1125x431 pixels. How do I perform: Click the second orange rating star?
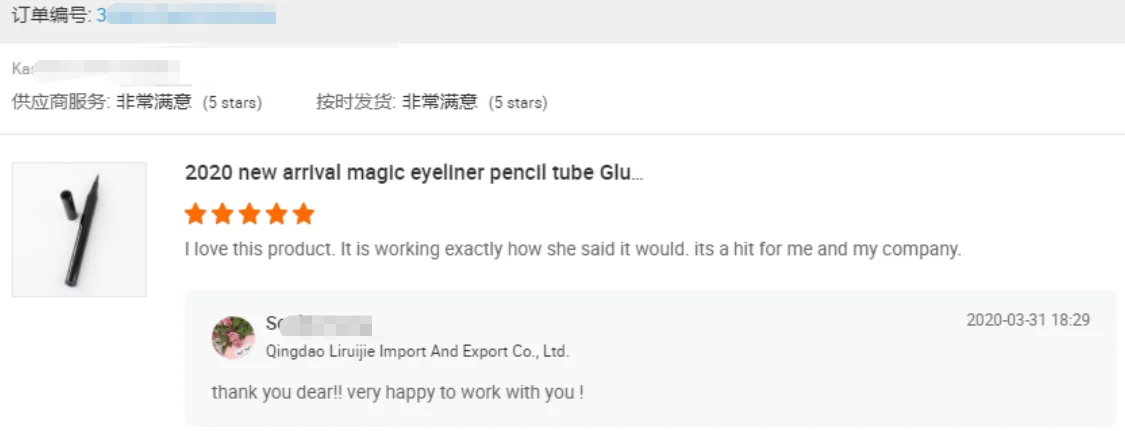223,214
